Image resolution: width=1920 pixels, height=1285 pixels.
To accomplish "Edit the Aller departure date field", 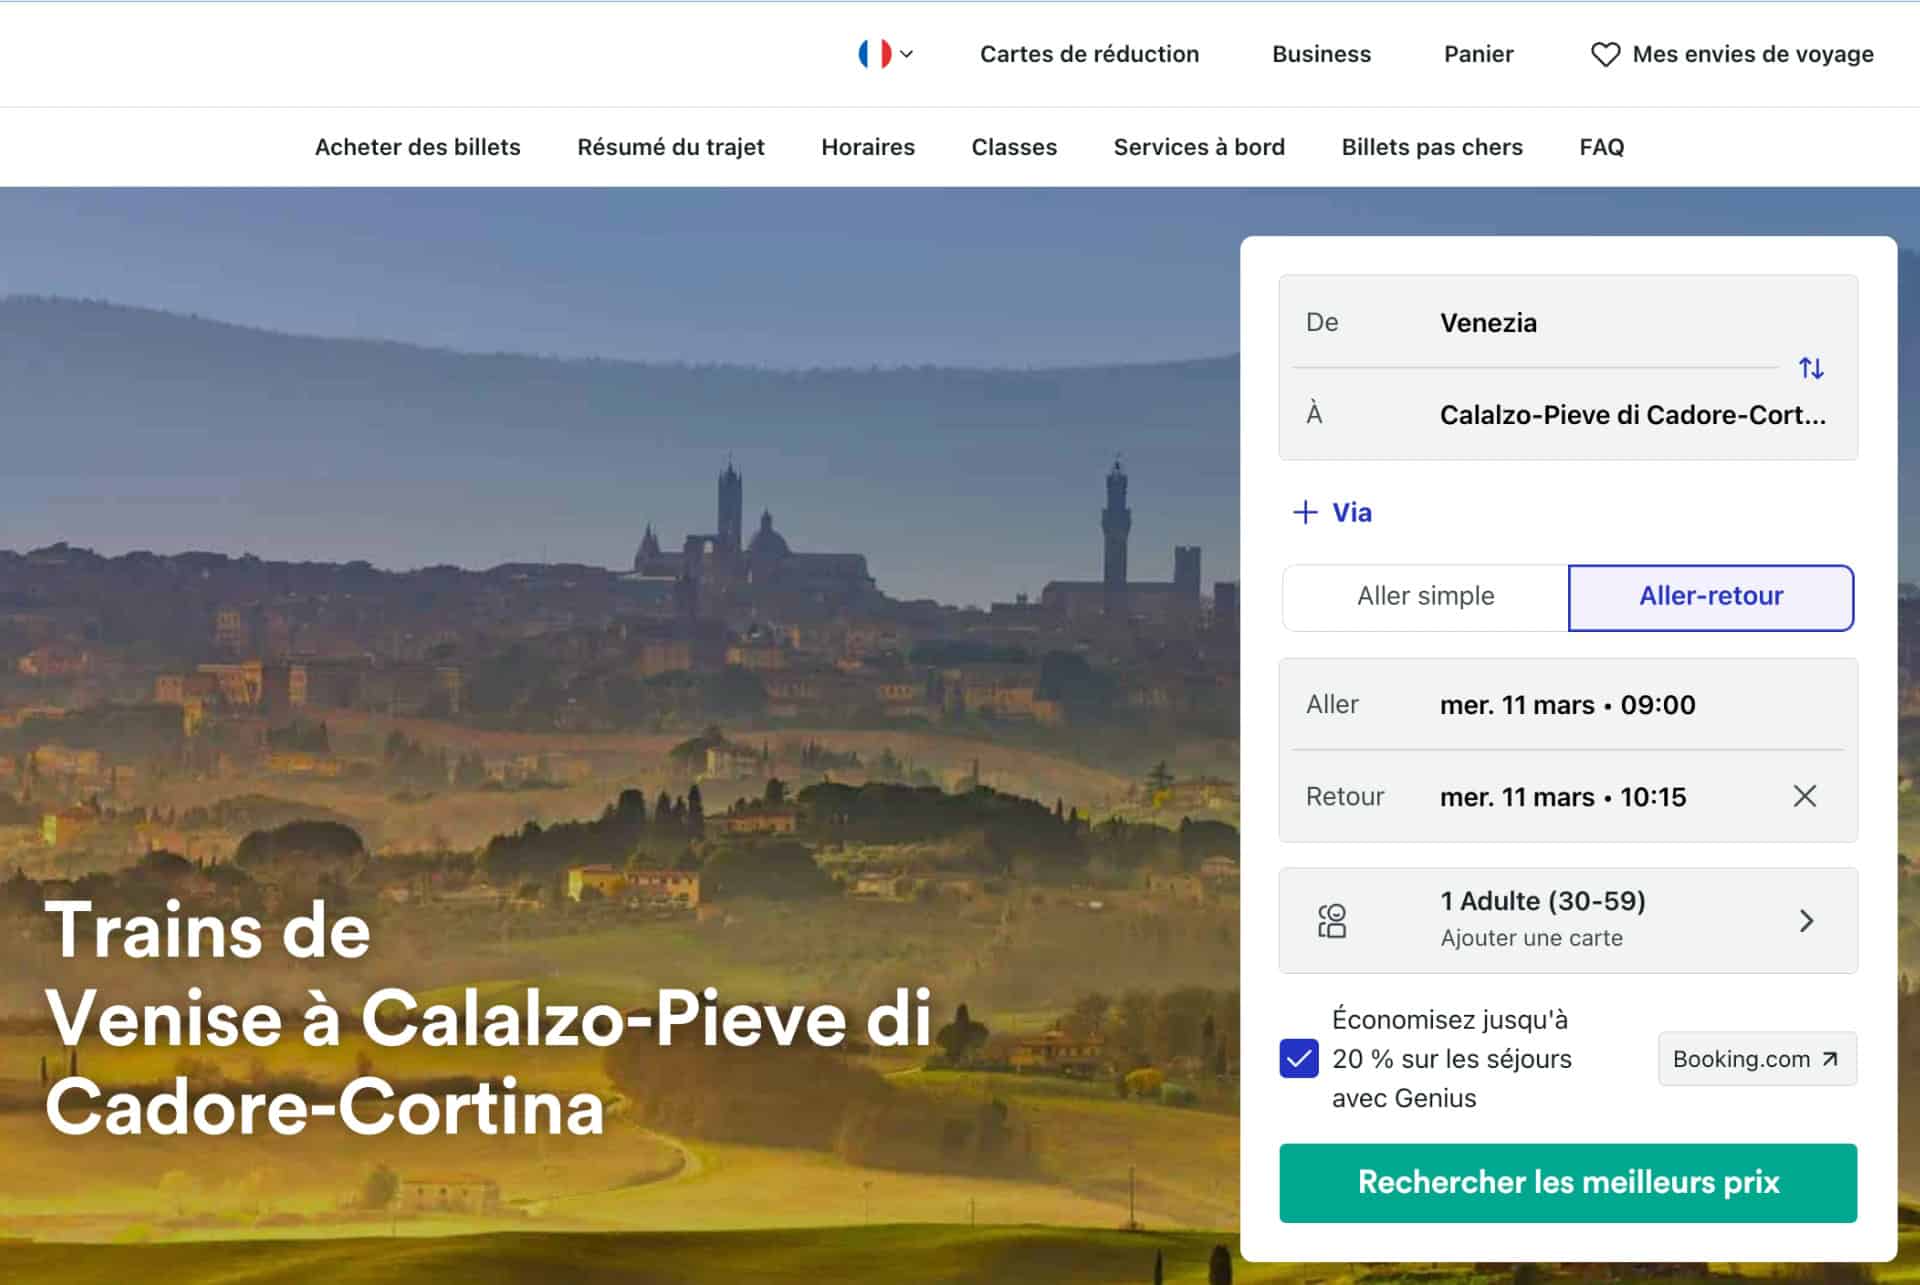I will [x=1566, y=704].
